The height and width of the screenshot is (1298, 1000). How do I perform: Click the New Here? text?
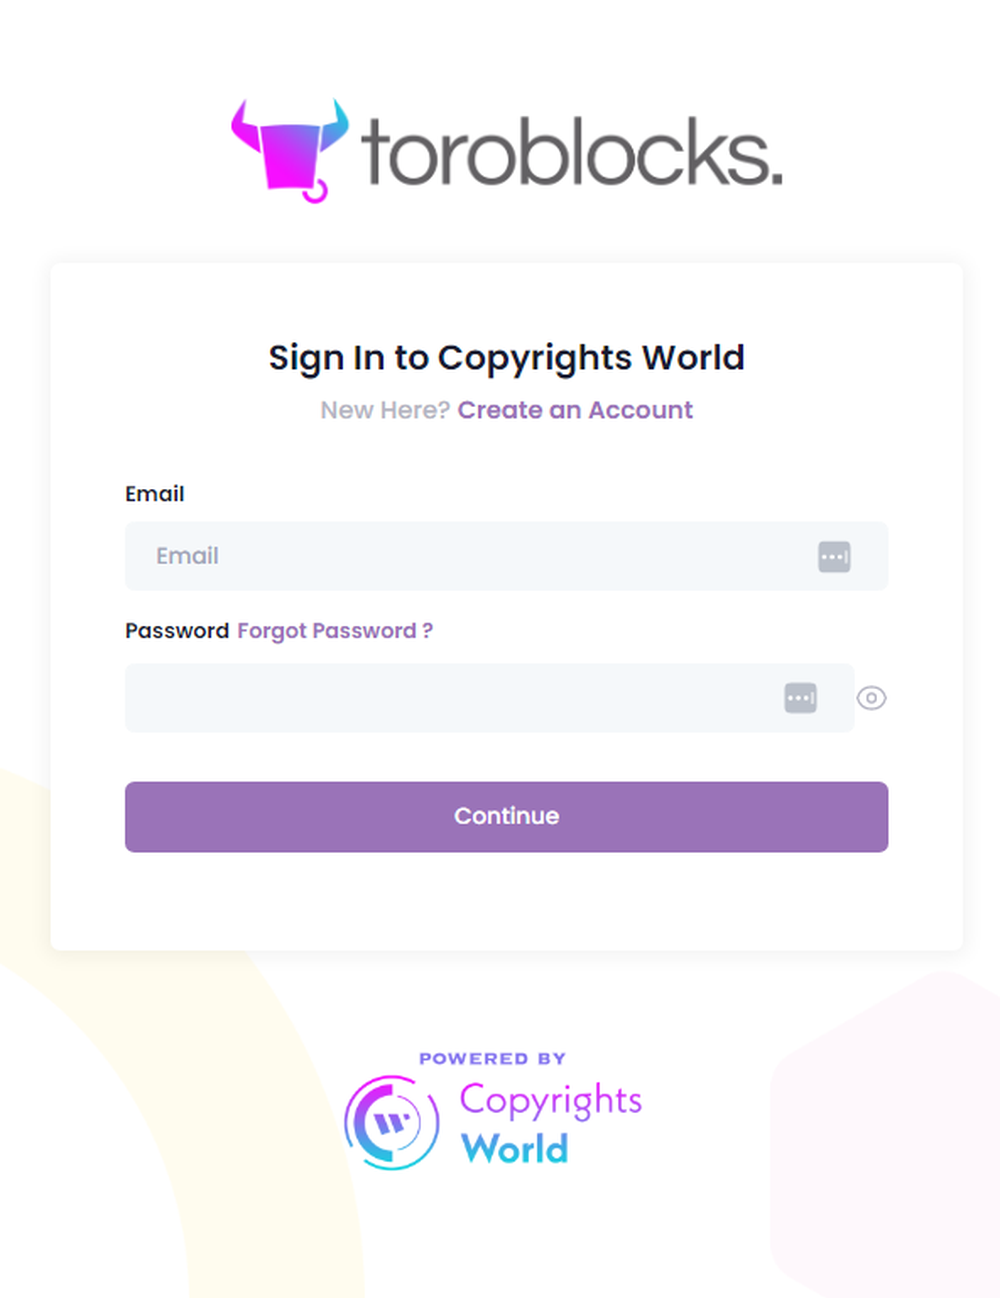(x=385, y=410)
